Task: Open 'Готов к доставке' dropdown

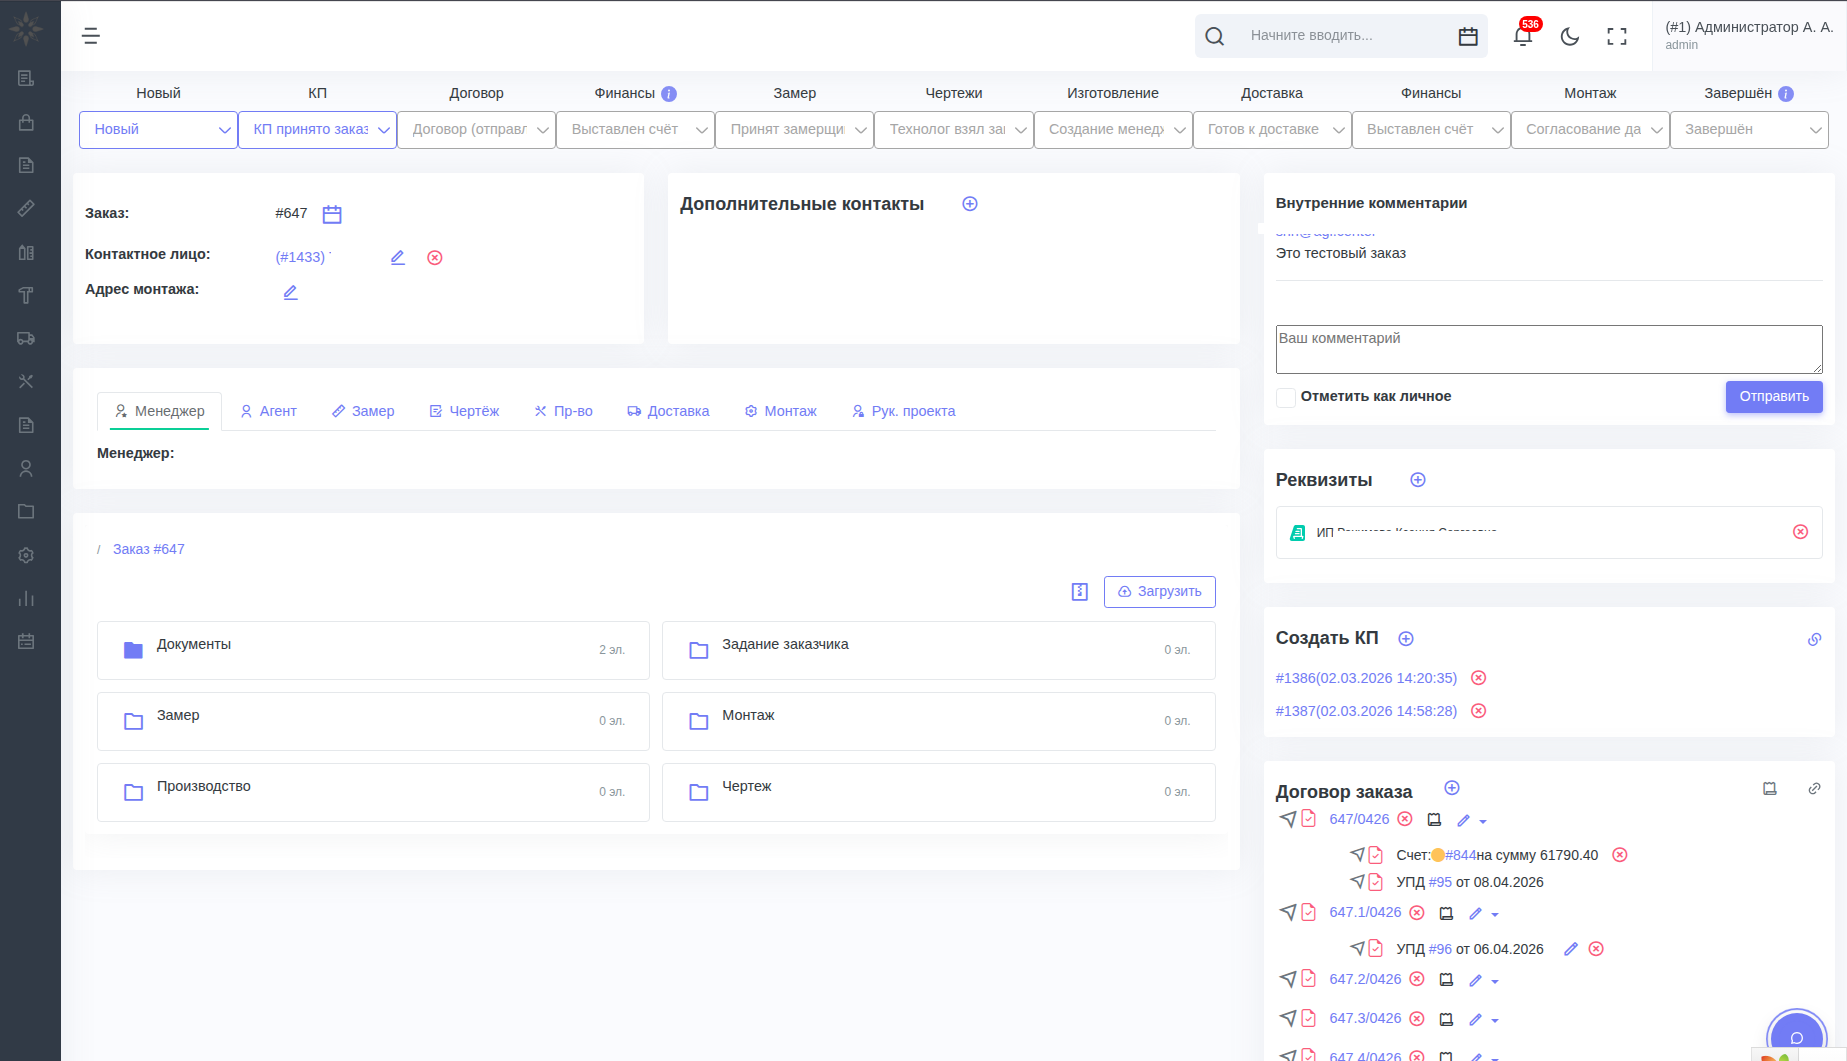Action: coord(1272,130)
